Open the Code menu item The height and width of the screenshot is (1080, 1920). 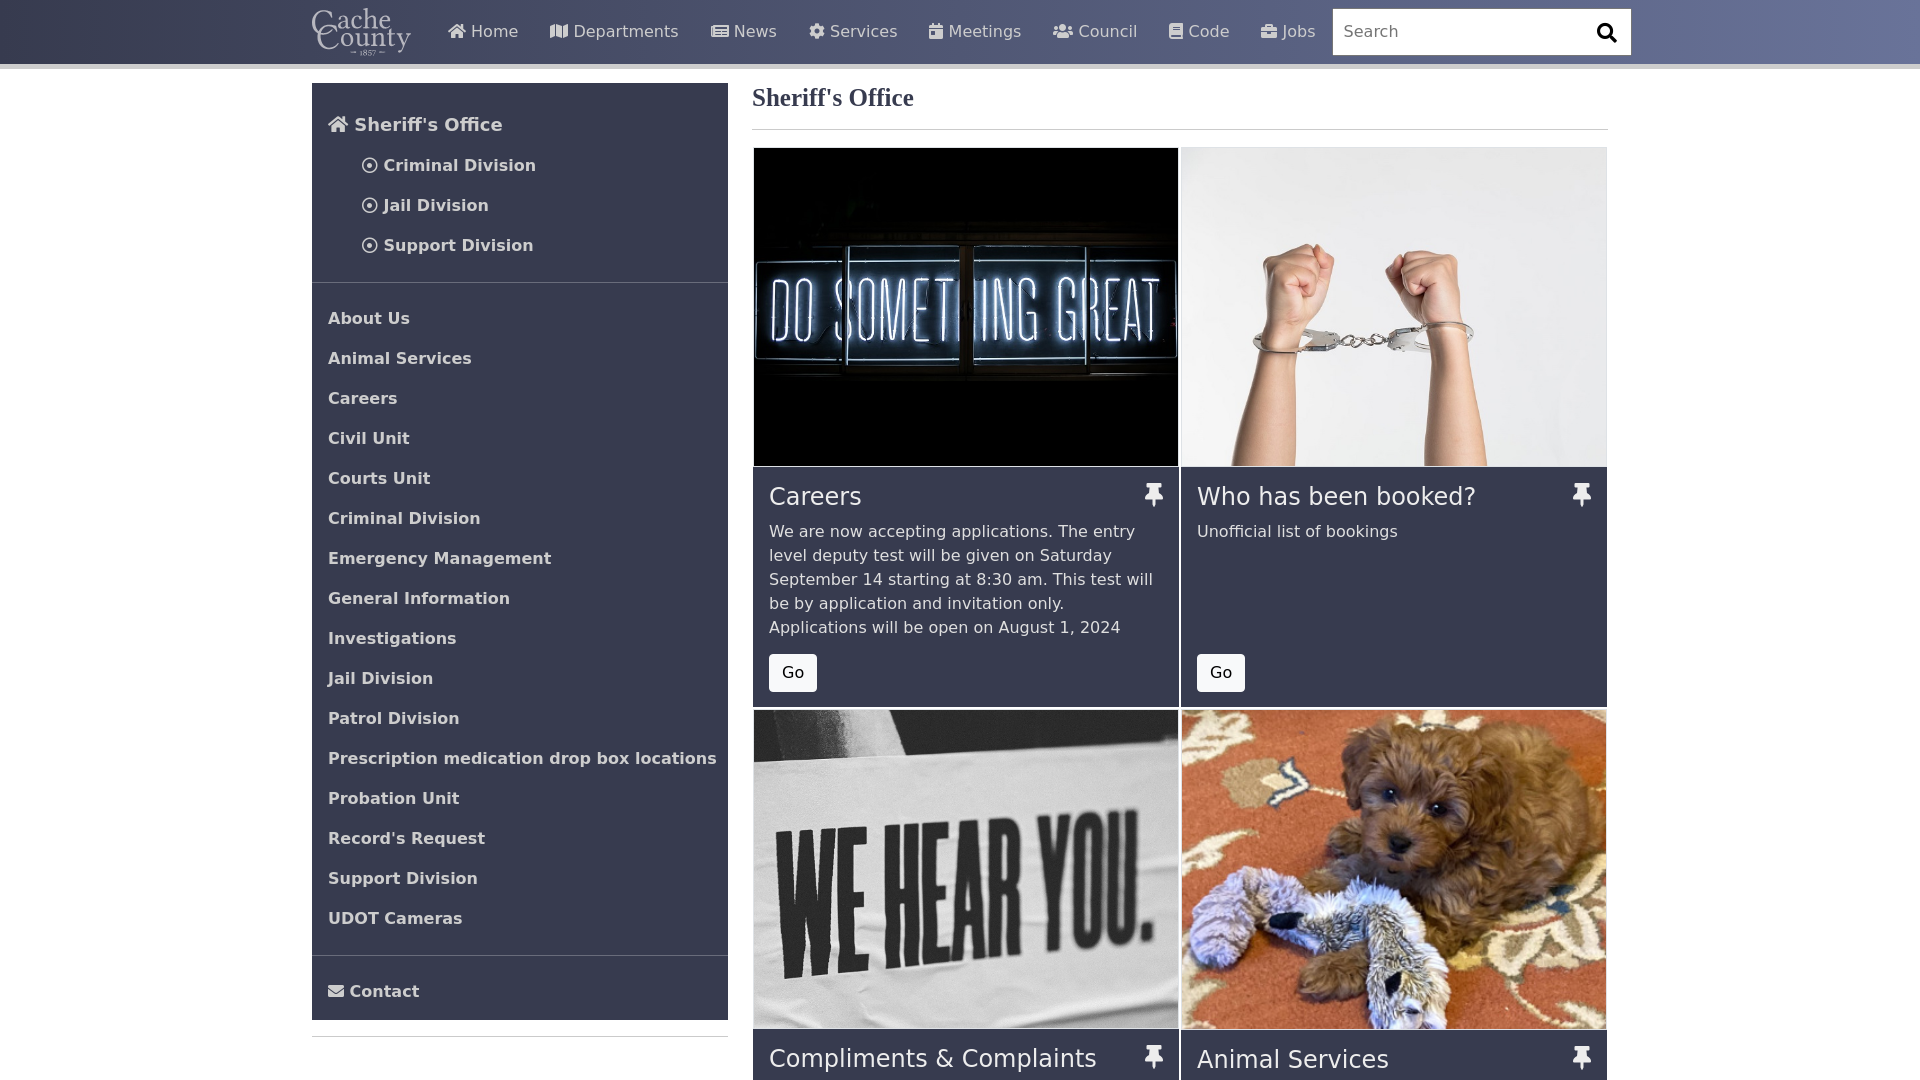1199,32
